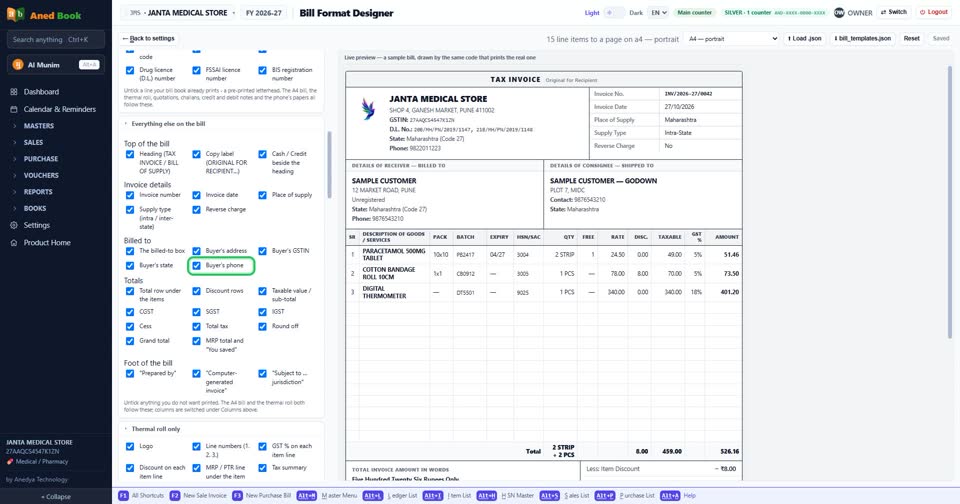The image size is (960, 504).
Task: Open the A4 — portrait page size dropdown
Action: (732, 39)
